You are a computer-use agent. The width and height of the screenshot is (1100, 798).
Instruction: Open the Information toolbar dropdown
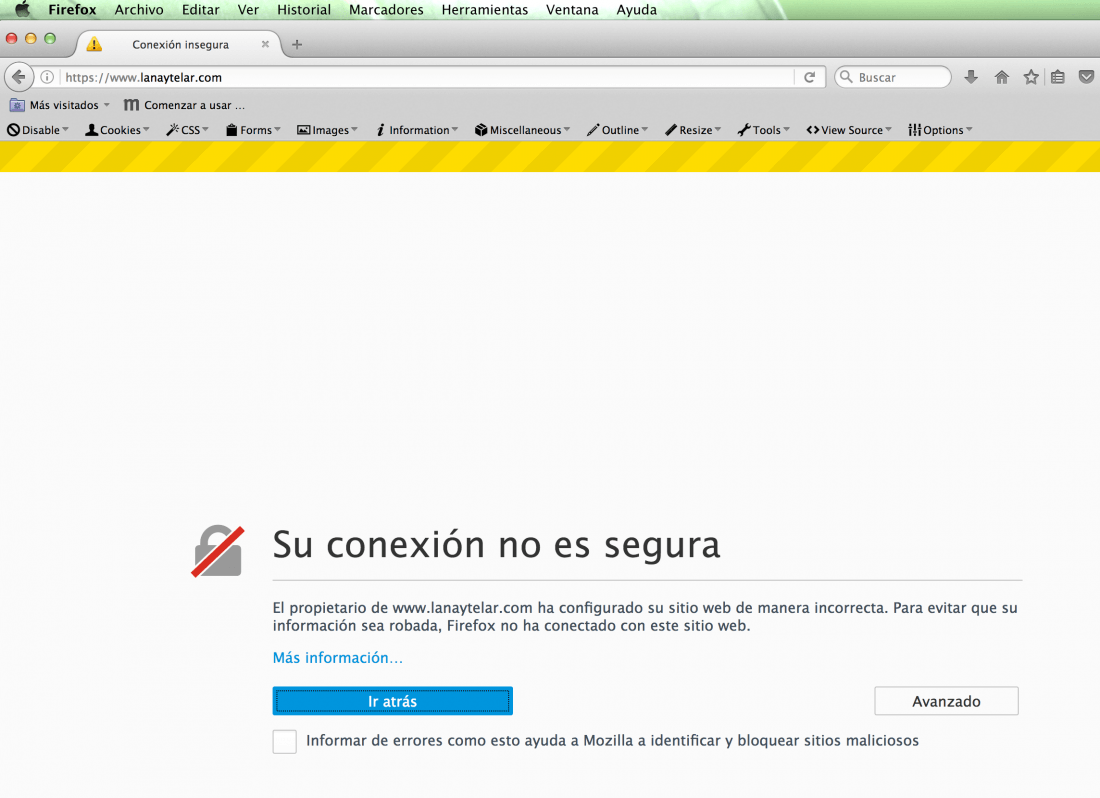click(x=417, y=130)
